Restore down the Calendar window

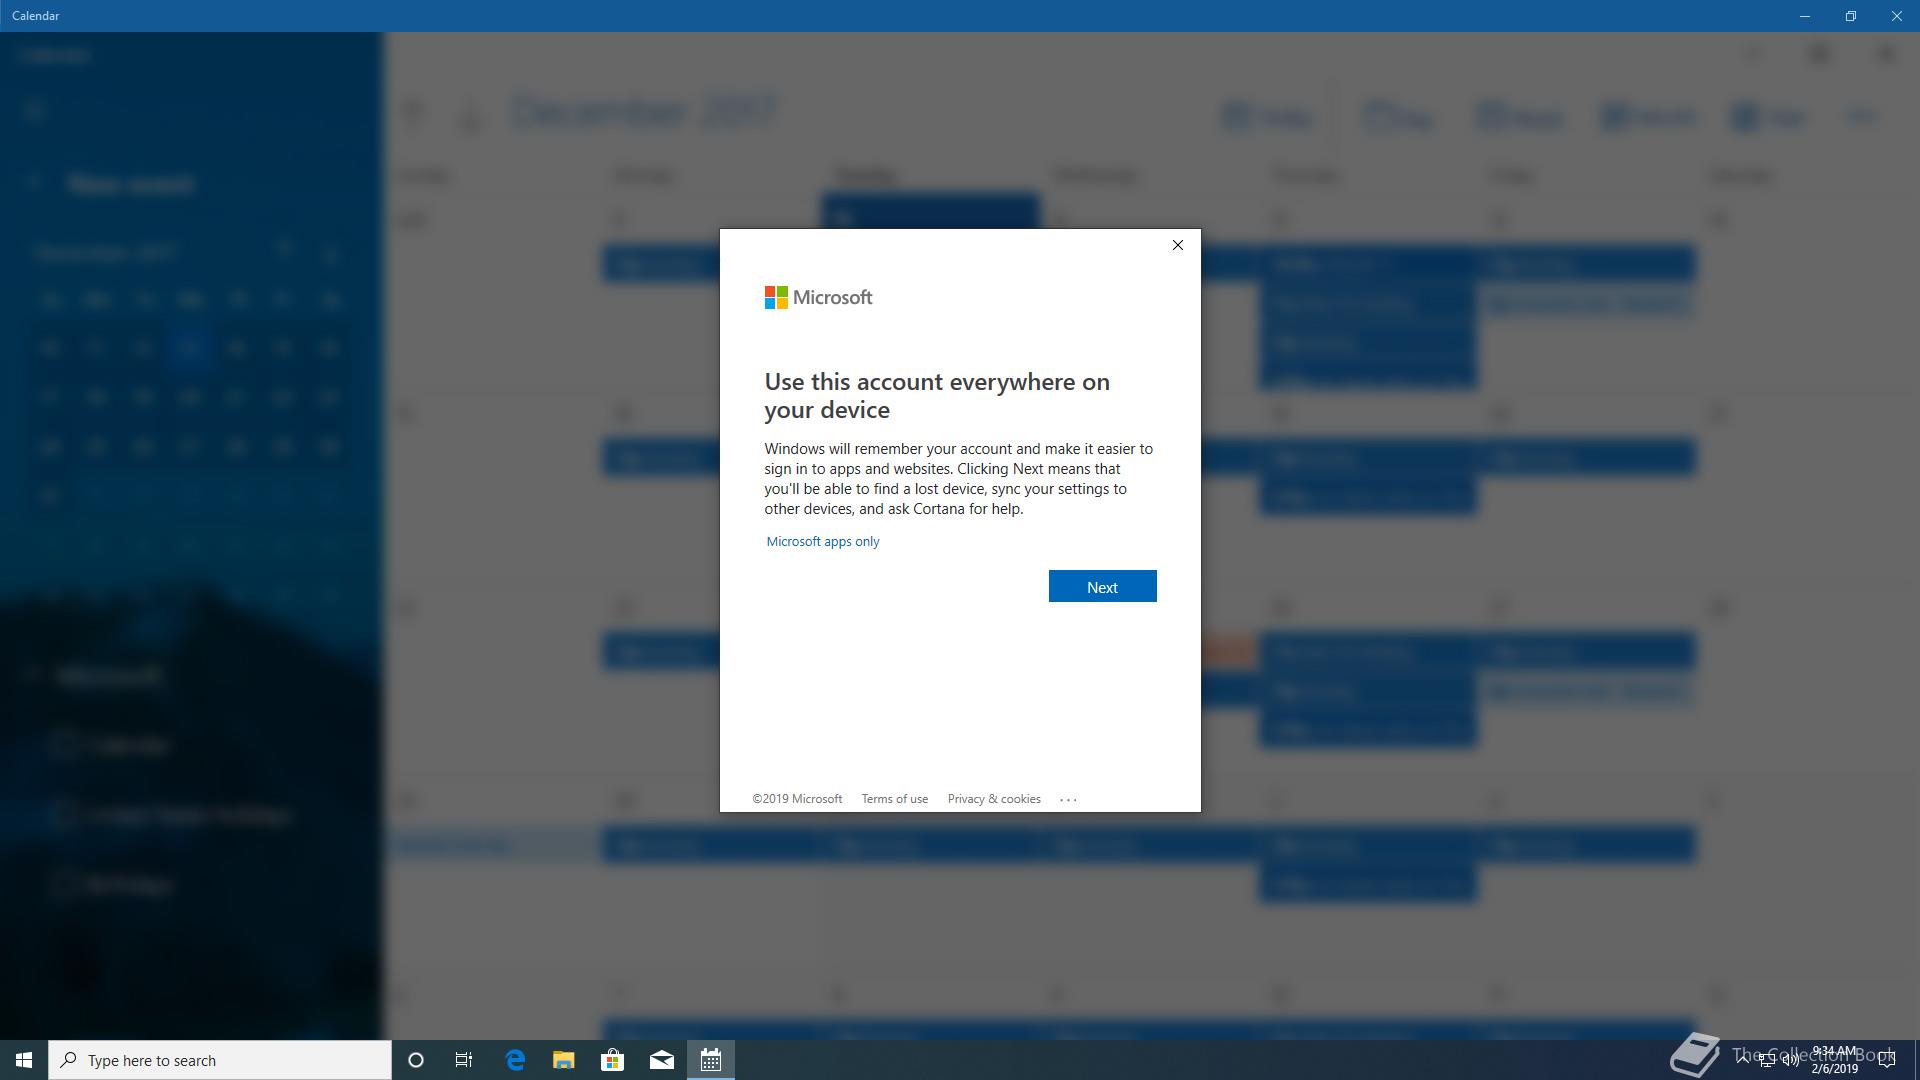point(1851,16)
